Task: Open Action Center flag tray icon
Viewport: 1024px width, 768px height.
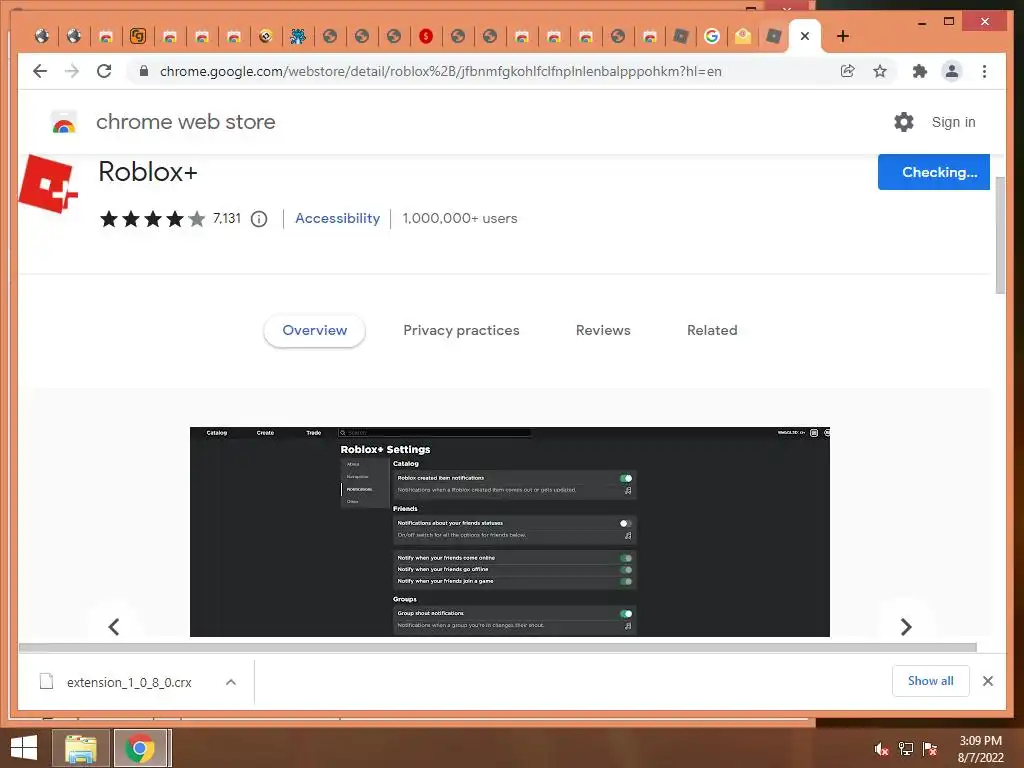Action: point(930,749)
